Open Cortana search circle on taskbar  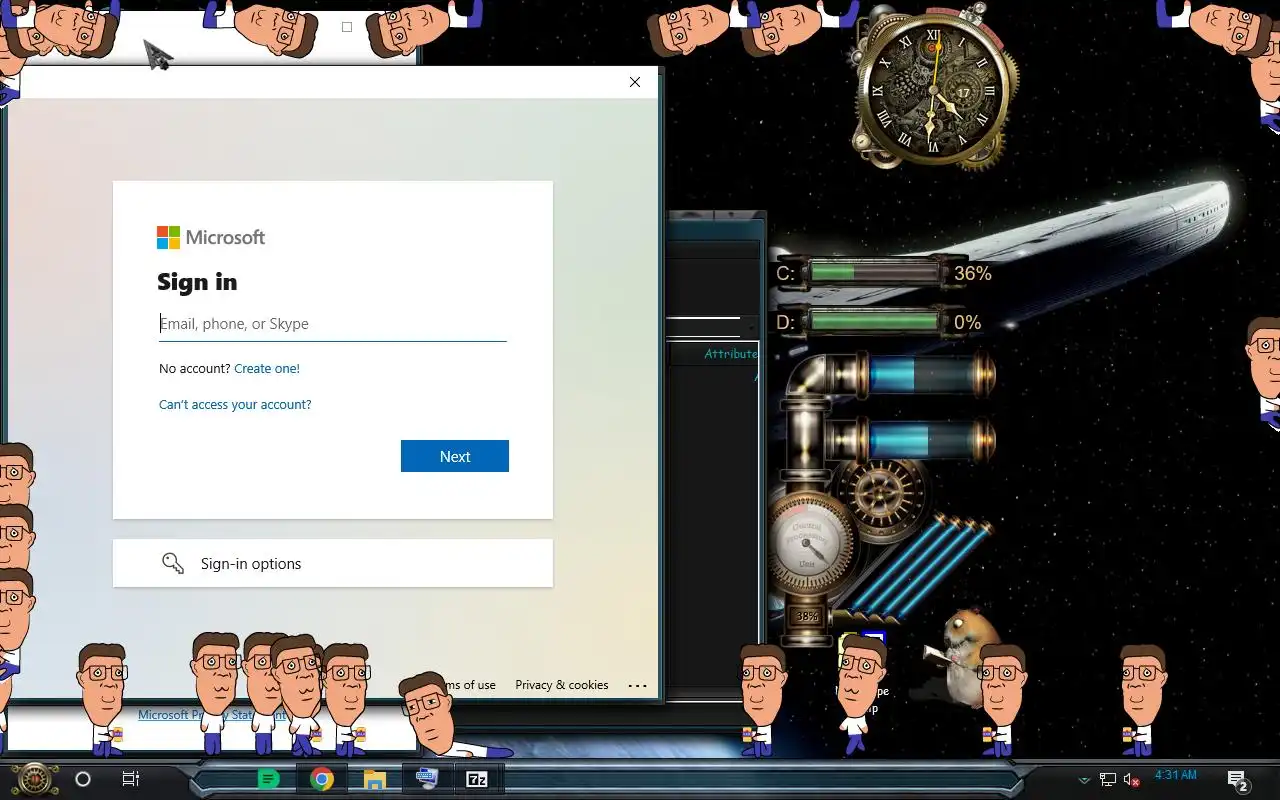[x=83, y=779]
